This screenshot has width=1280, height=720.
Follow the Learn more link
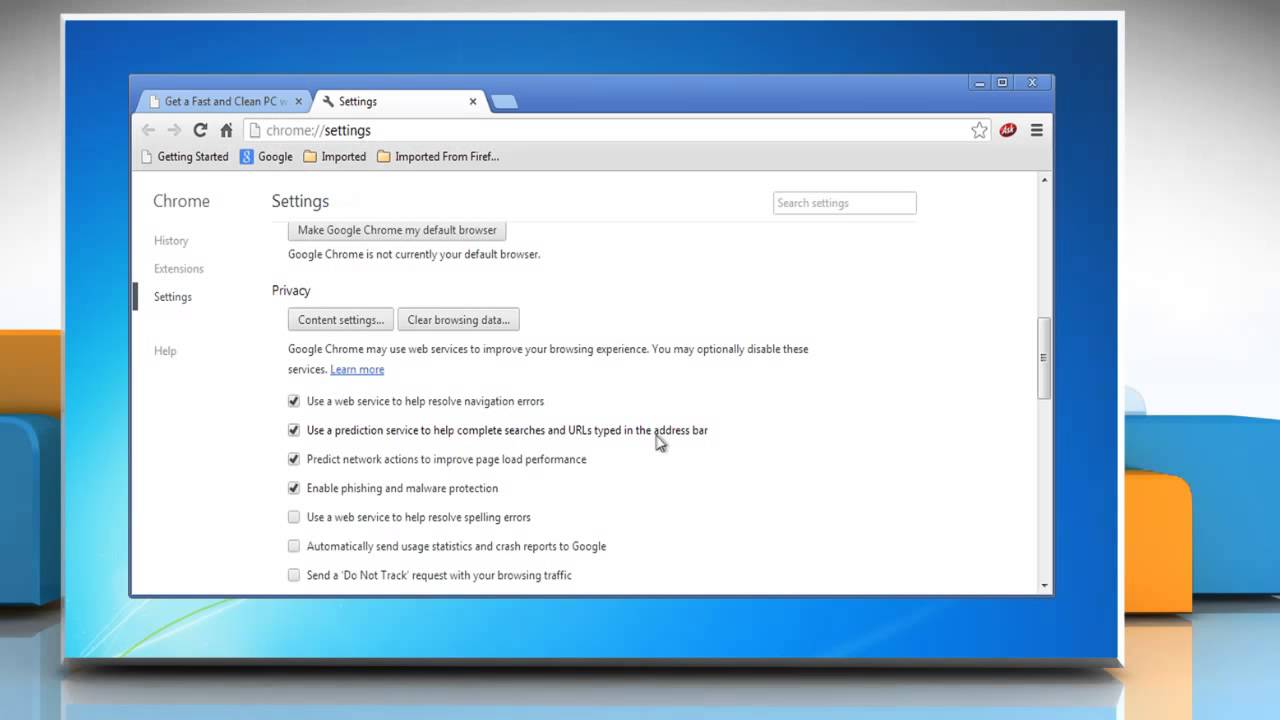[x=357, y=370]
